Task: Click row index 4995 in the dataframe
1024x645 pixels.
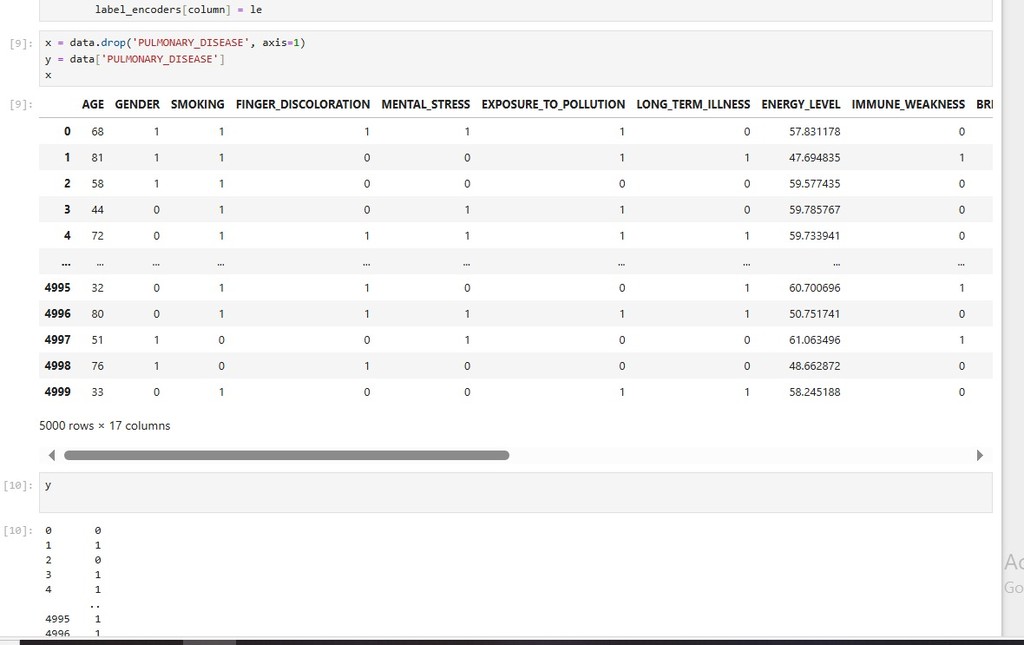Action: click(58, 287)
